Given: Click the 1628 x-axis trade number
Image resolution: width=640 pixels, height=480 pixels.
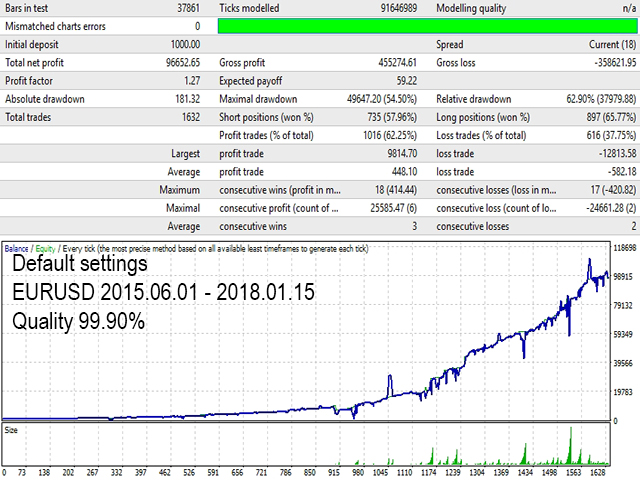Looking at the screenshot, I should 598,472.
